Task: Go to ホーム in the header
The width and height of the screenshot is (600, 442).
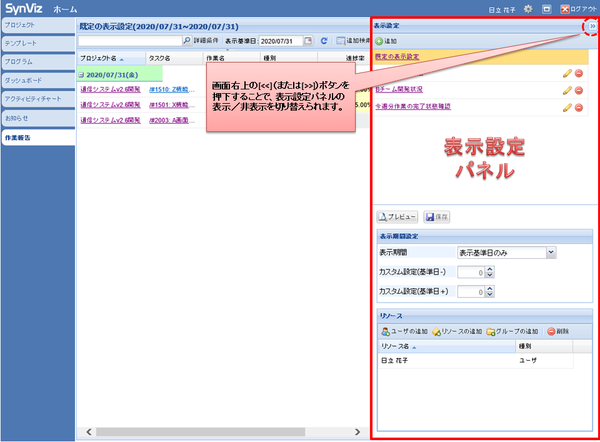Action: coord(65,9)
